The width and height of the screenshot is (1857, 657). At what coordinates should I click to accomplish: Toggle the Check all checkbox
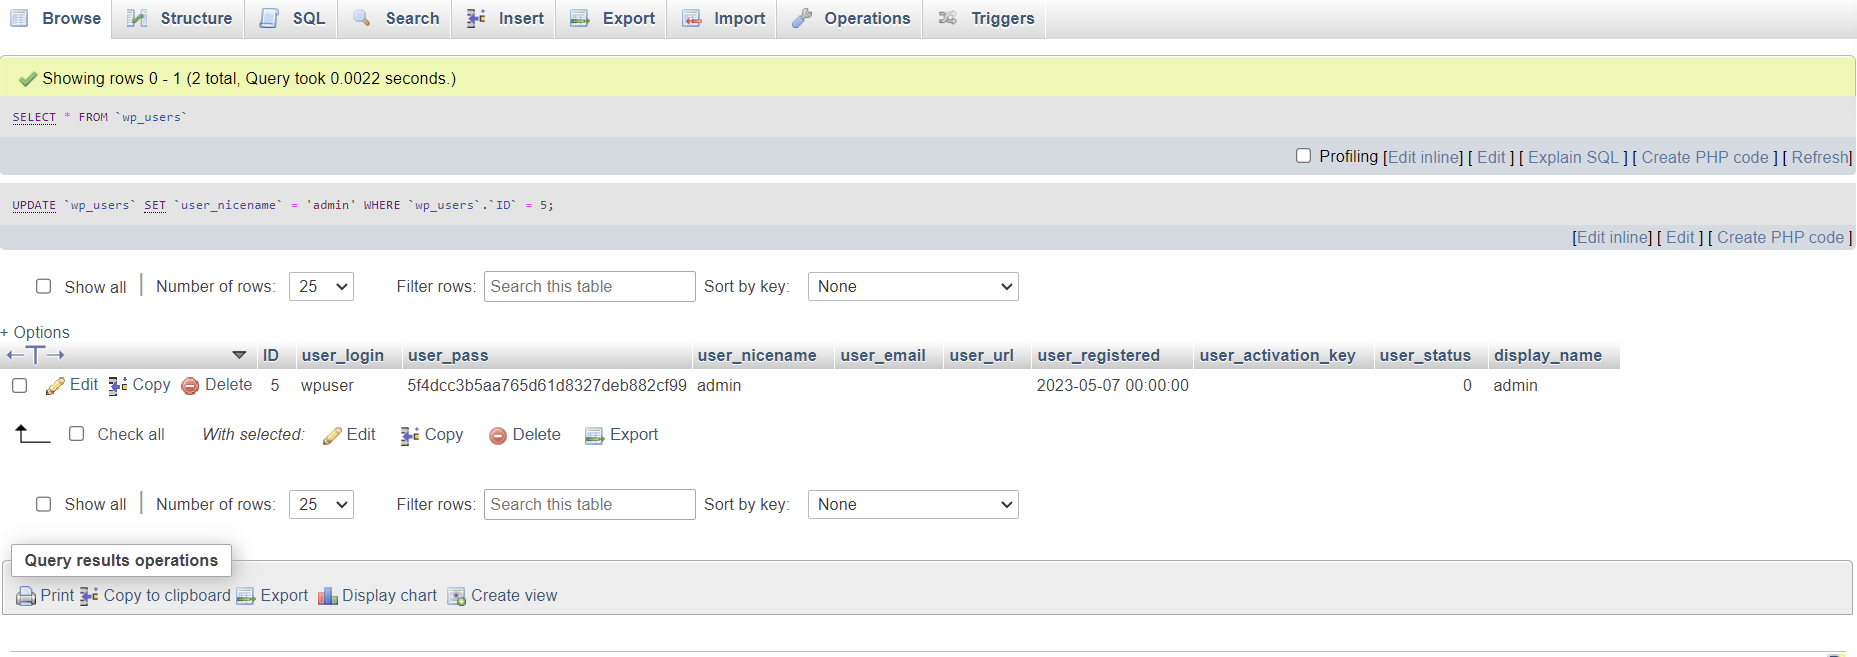click(77, 434)
